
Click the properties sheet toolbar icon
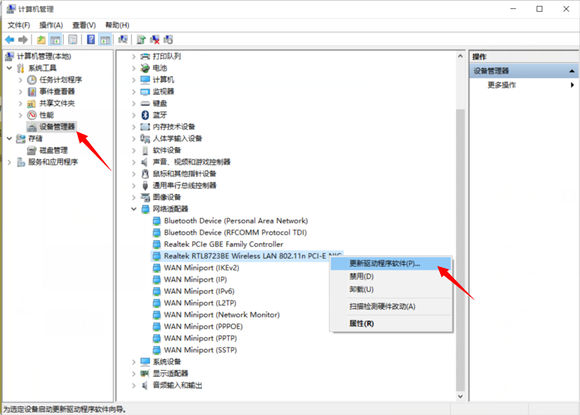(73, 39)
